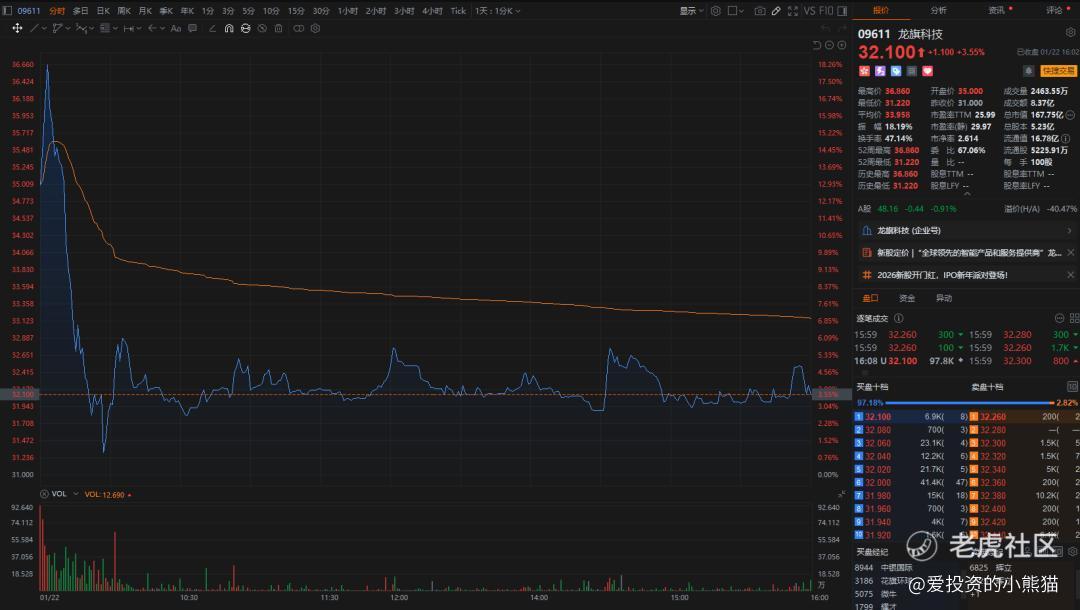Show info about 逐笔成交
Screen dimensions: 1080x610
click(x=899, y=318)
